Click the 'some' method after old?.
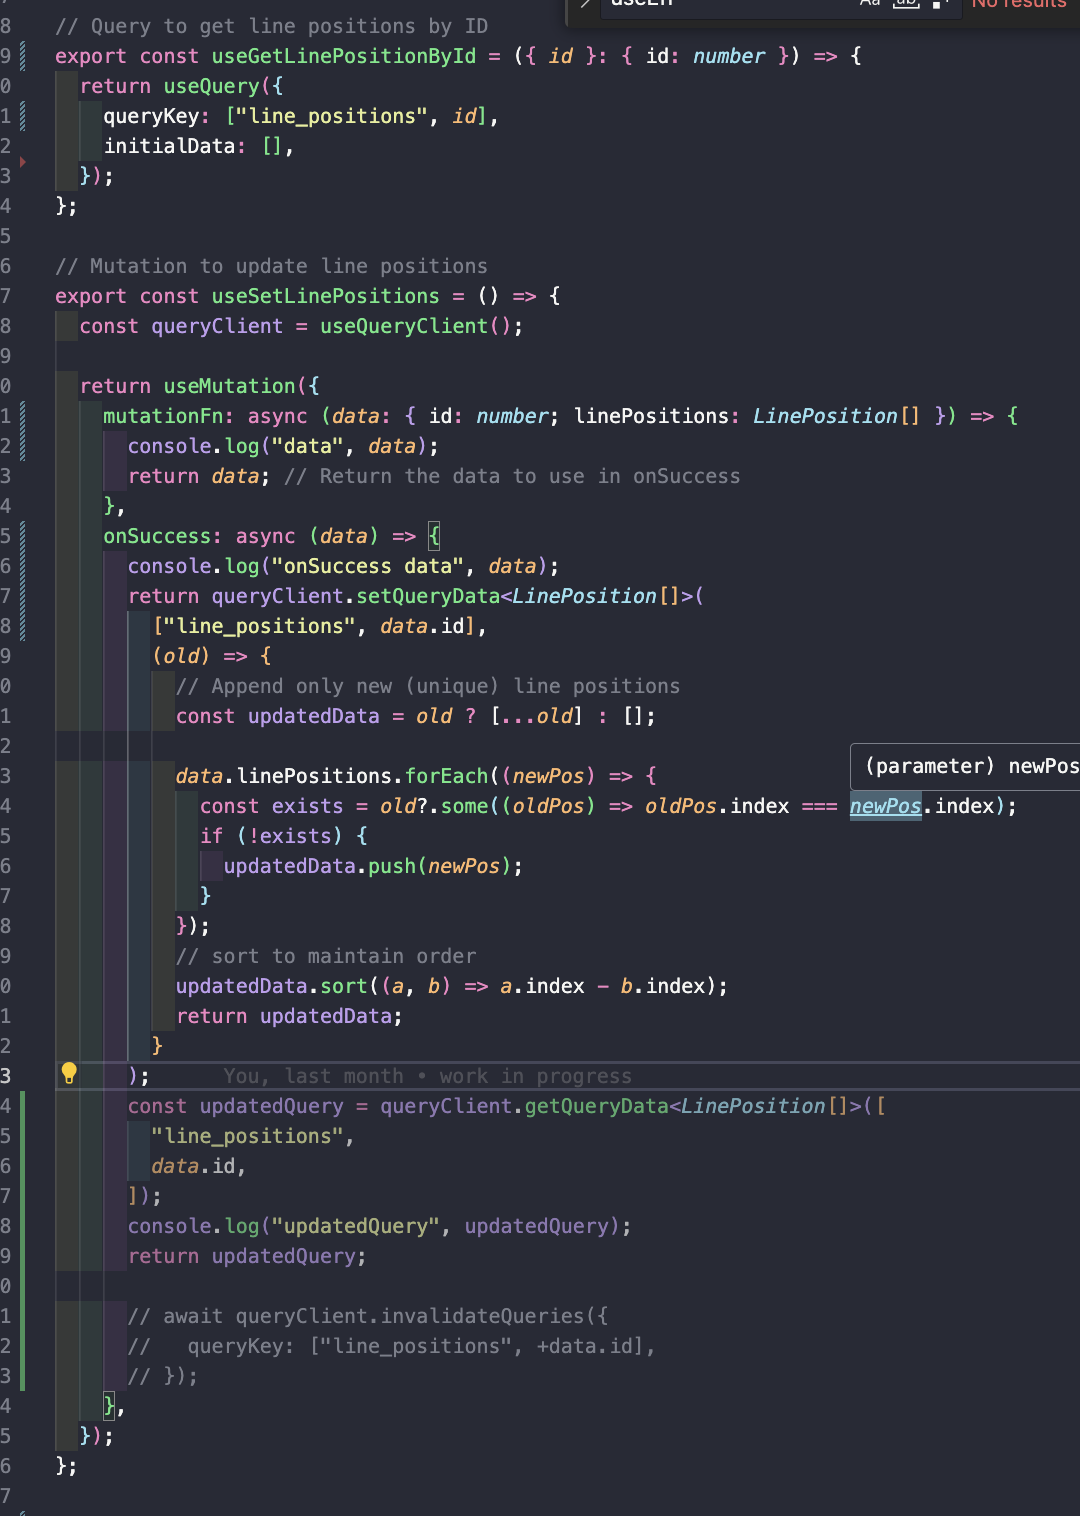 pos(464,806)
